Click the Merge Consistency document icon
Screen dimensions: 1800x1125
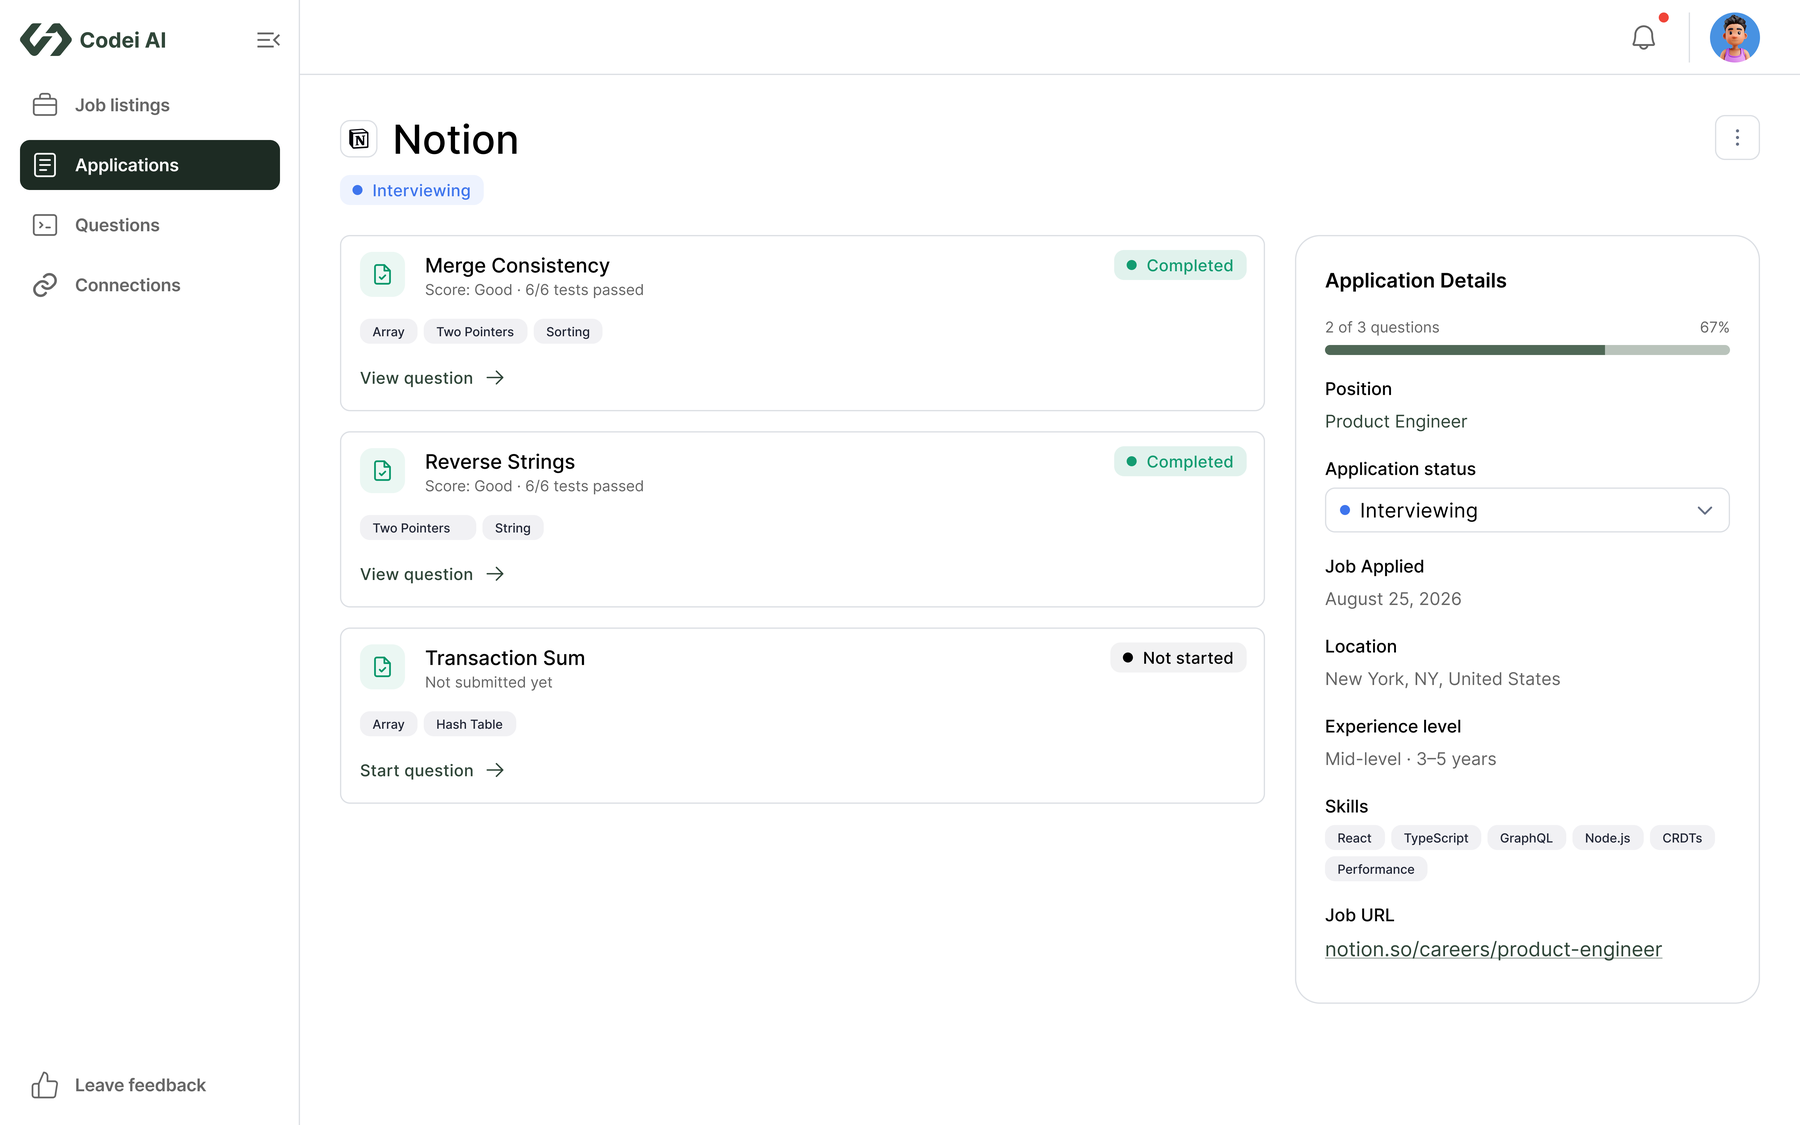point(382,275)
